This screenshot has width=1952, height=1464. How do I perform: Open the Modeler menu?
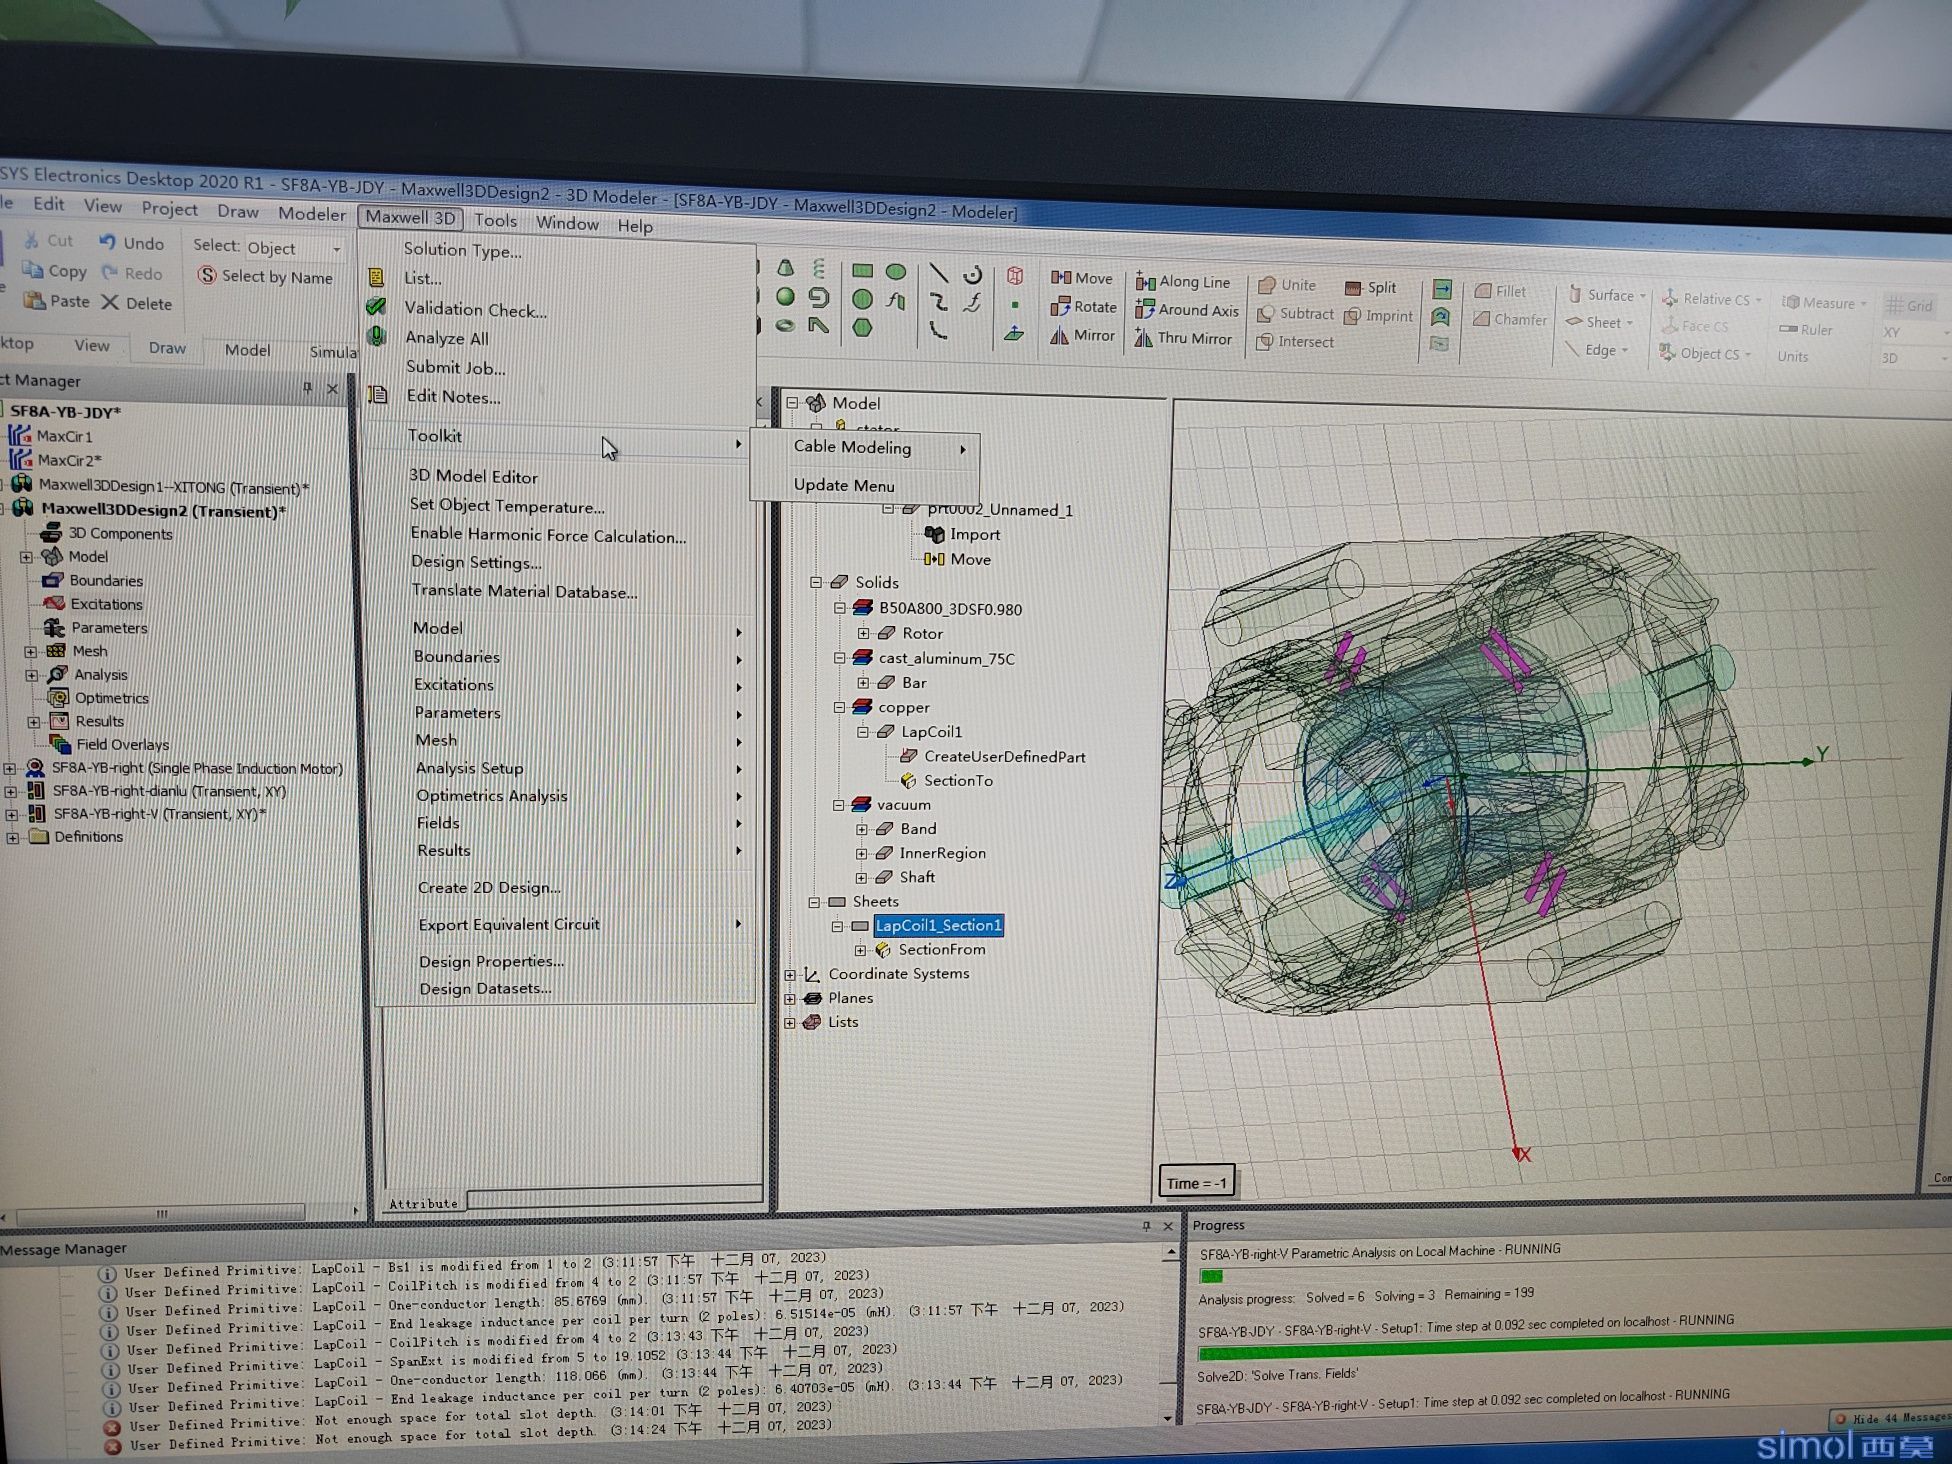[312, 213]
